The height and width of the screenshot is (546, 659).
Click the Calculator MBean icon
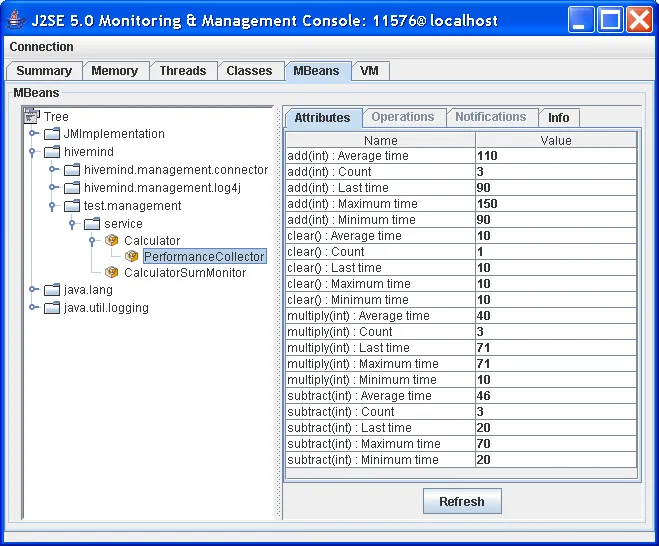111,240
